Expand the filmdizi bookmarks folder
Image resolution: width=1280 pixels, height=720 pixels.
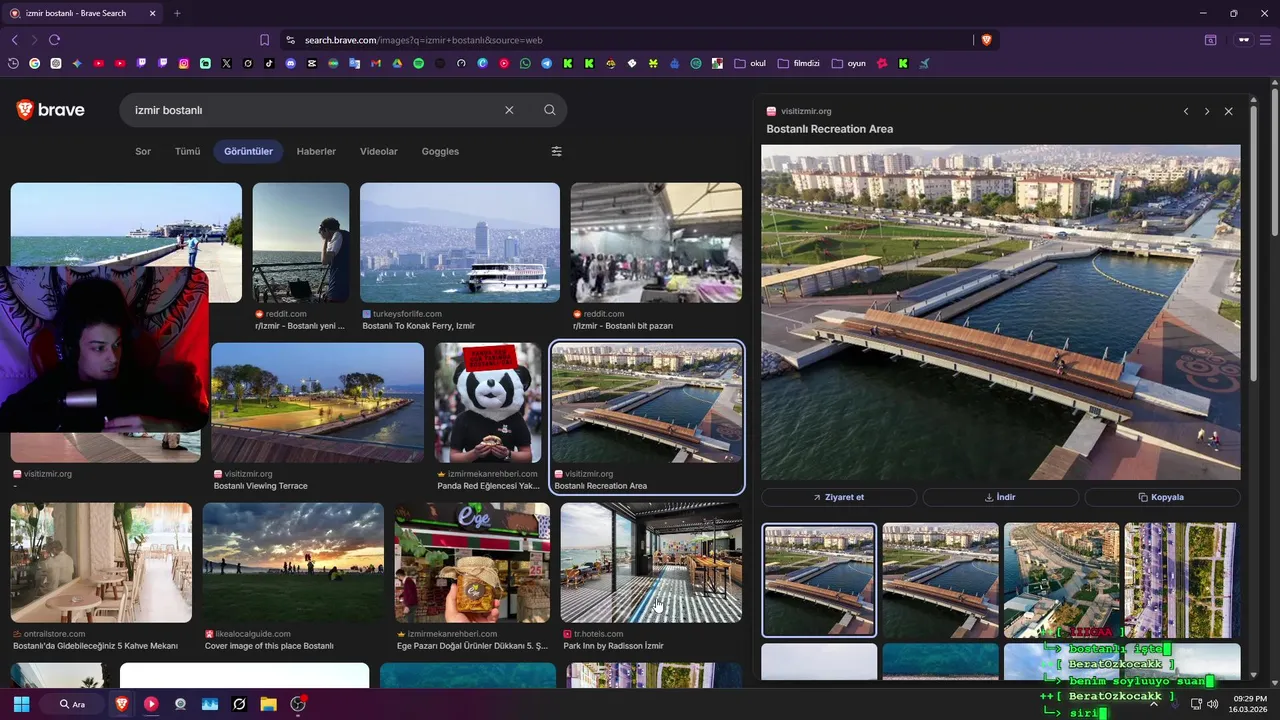point(798,63)
